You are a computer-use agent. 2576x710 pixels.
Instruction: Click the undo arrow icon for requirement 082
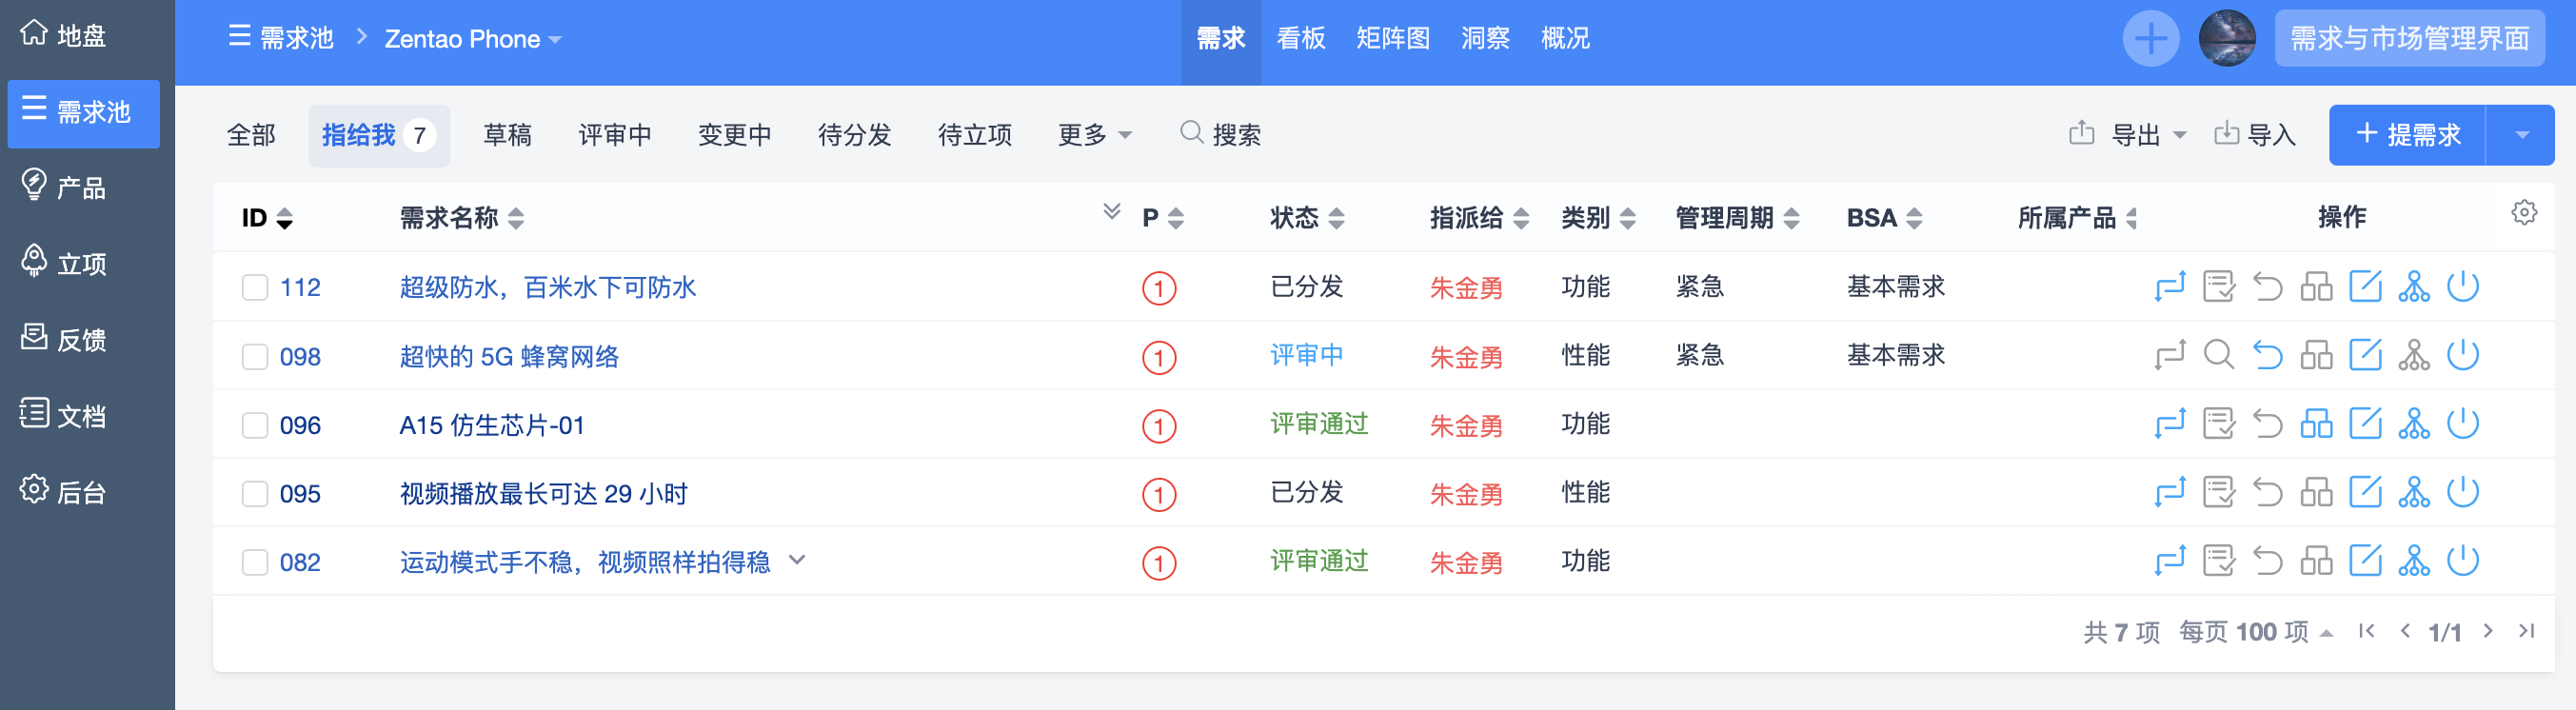2267,561
